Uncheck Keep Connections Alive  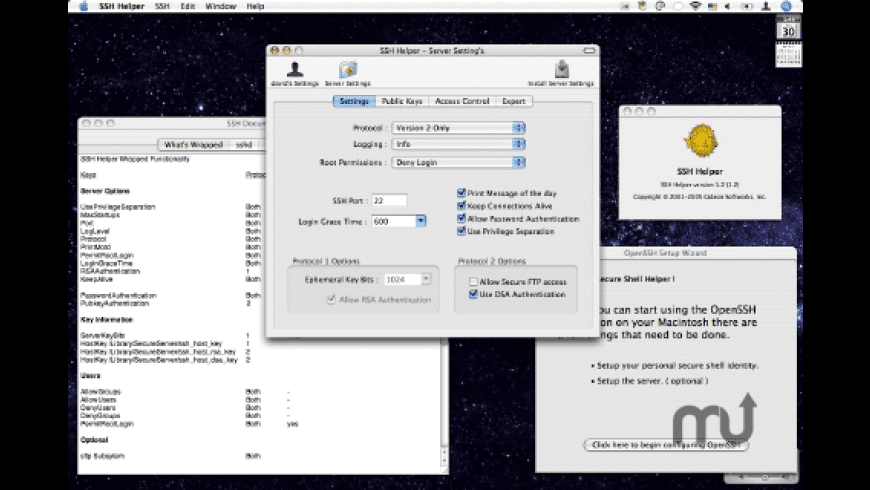pos(461,206)
